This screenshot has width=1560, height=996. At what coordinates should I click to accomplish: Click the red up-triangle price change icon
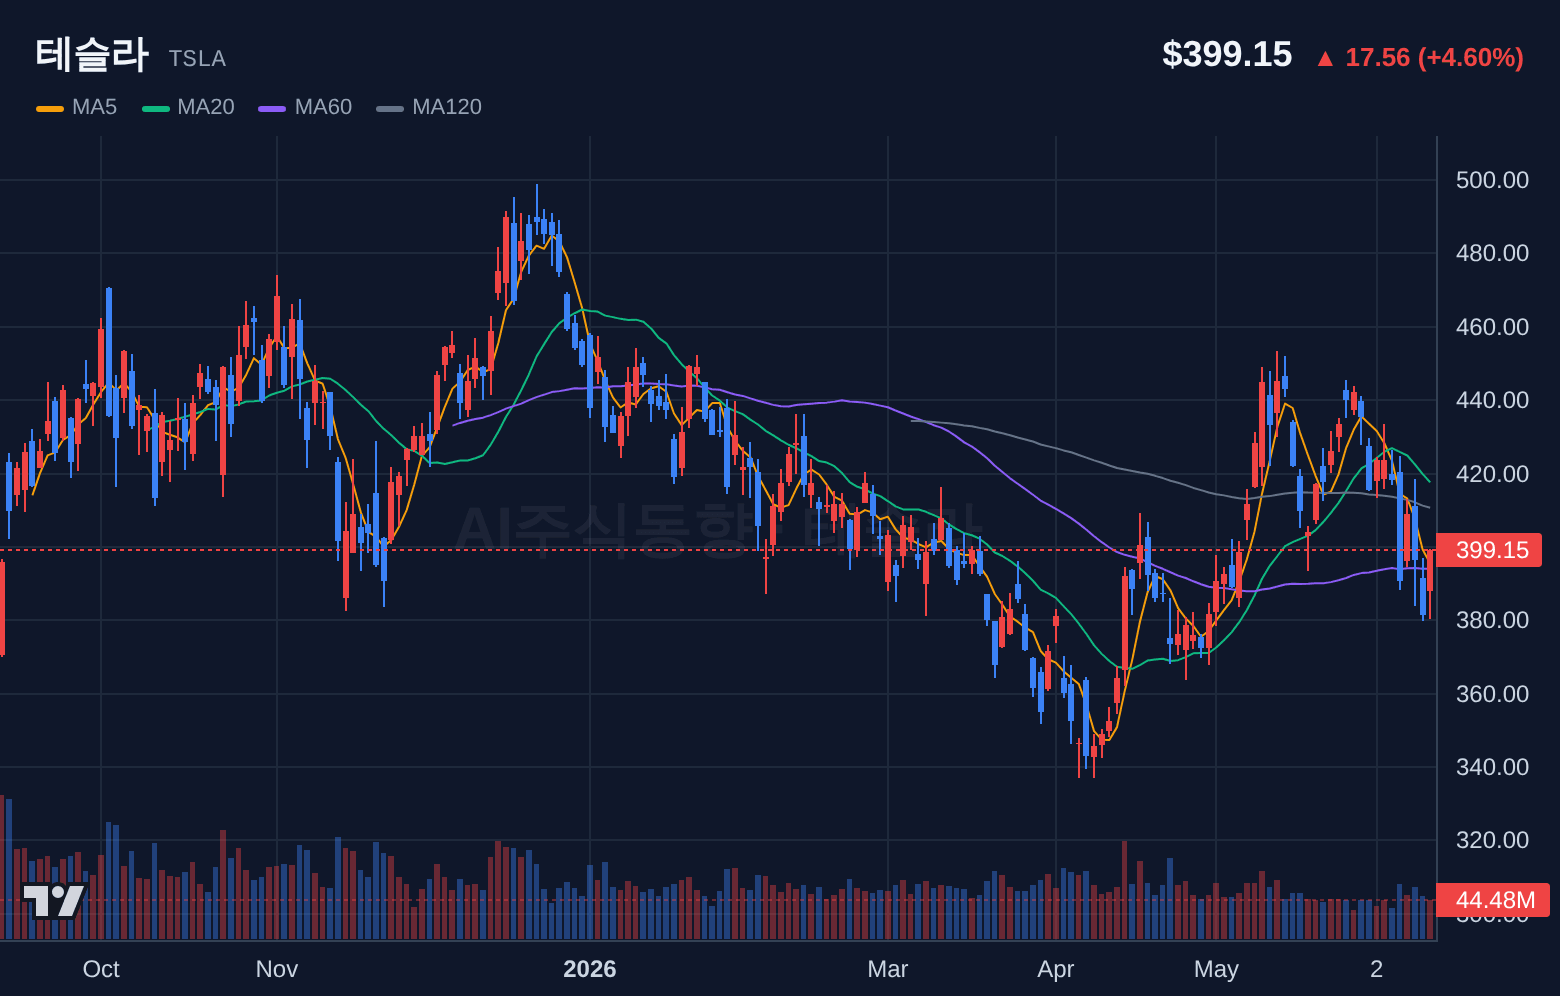1325,59
